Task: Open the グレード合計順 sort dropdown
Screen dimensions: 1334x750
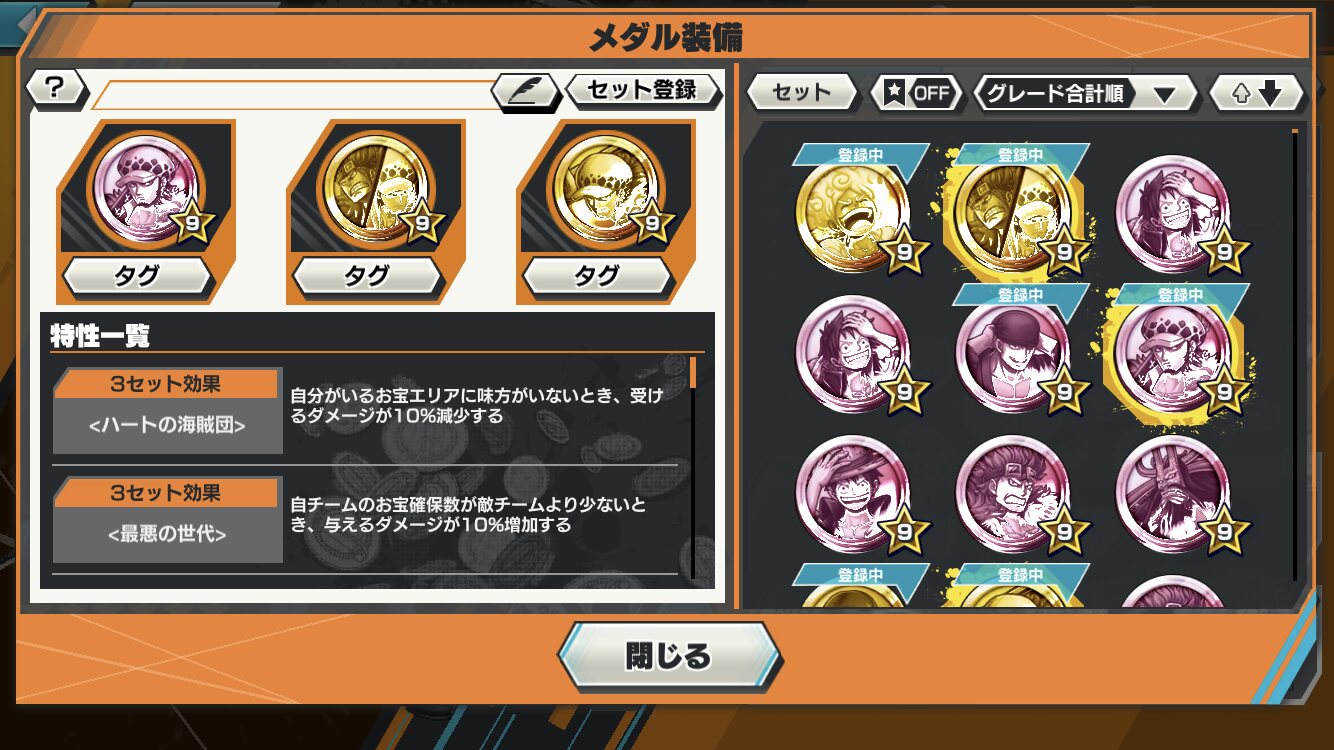Action: click(x=1084, y=93)
